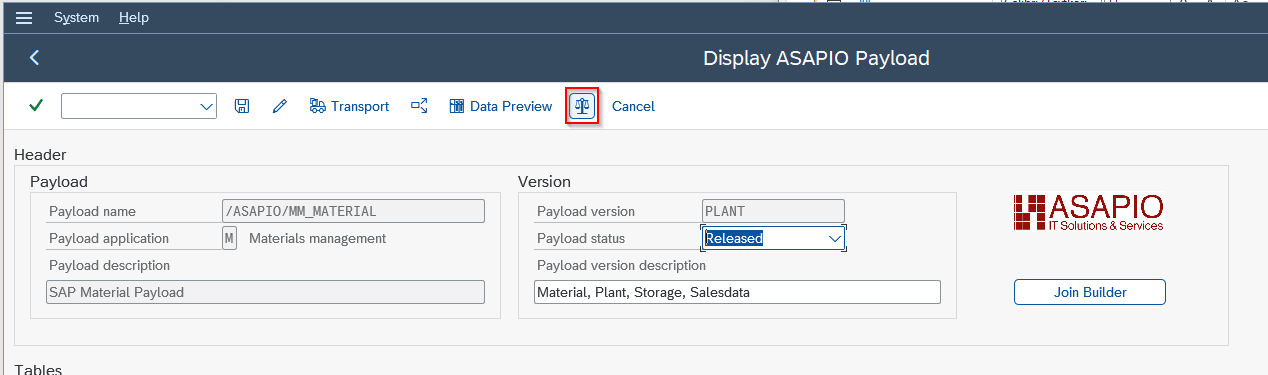Open the Join Builder
This screenshot has width=1268, height=375.
click(1090, 292)
